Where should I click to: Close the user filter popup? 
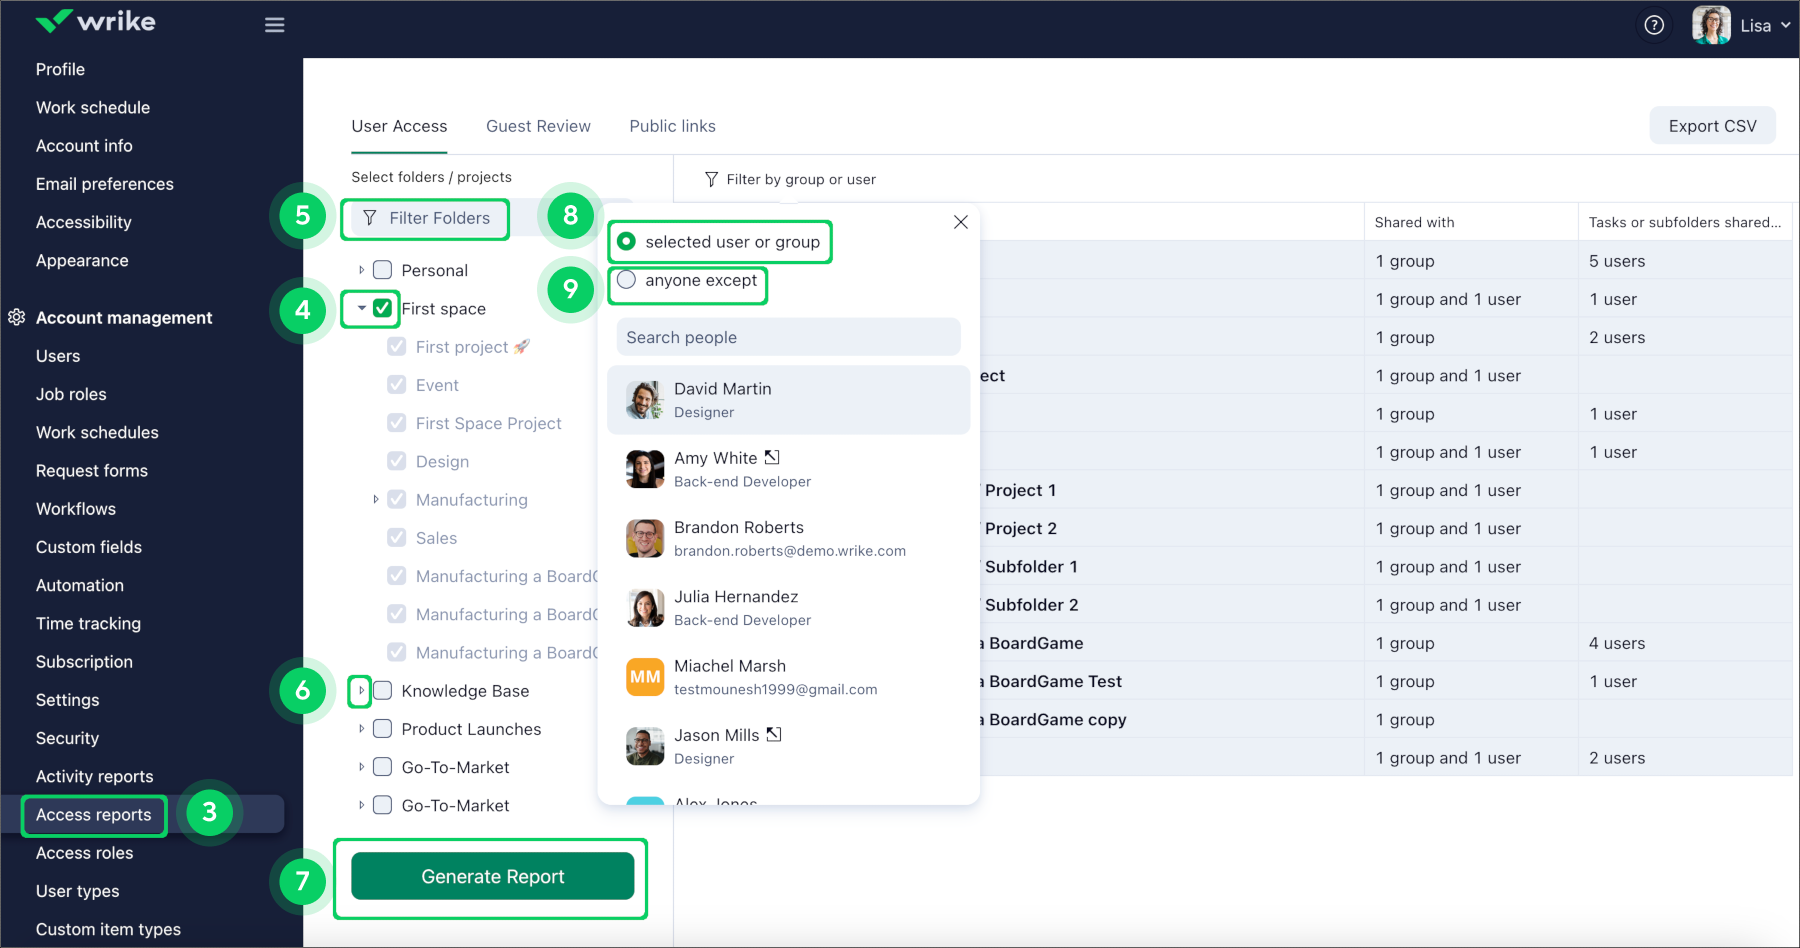click(960, 222)
